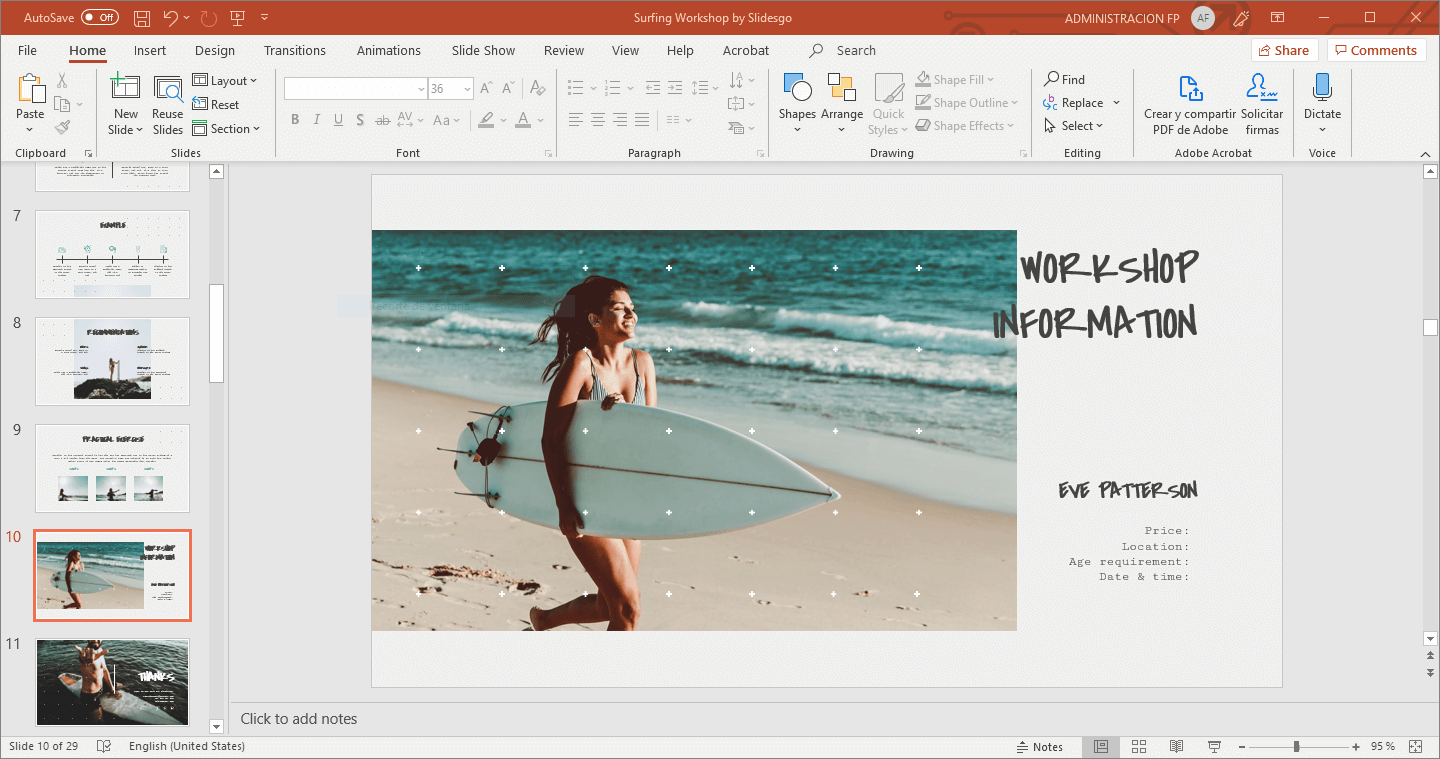Open the Select dropdown

pyautogui.click(x=1074, y=126)
